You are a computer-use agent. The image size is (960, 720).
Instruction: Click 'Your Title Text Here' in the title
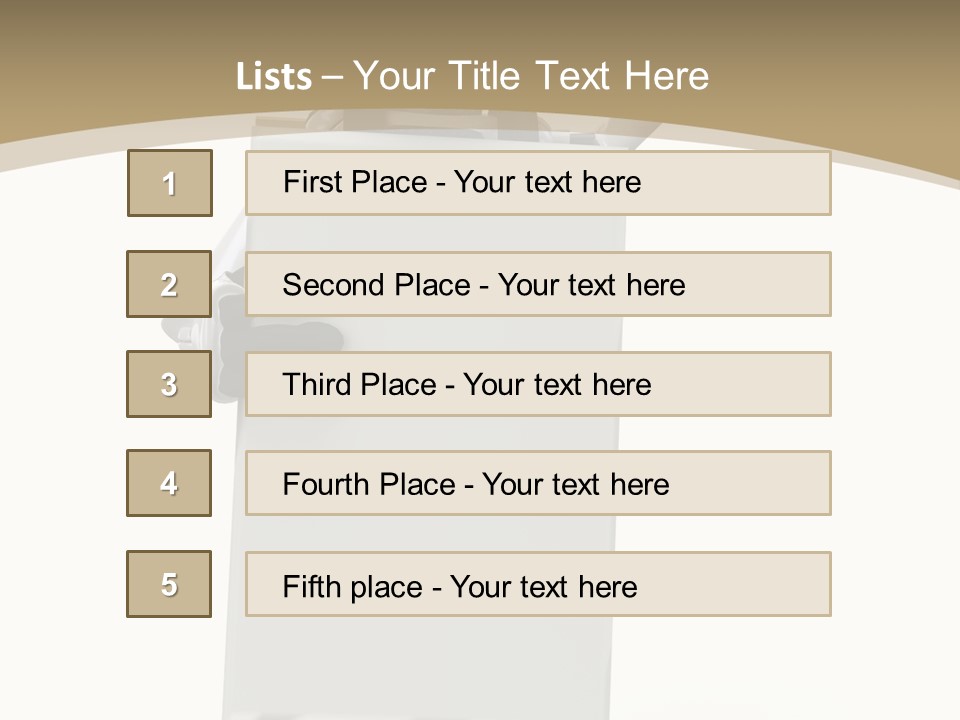pyautogui.click(x=530, y=76)
